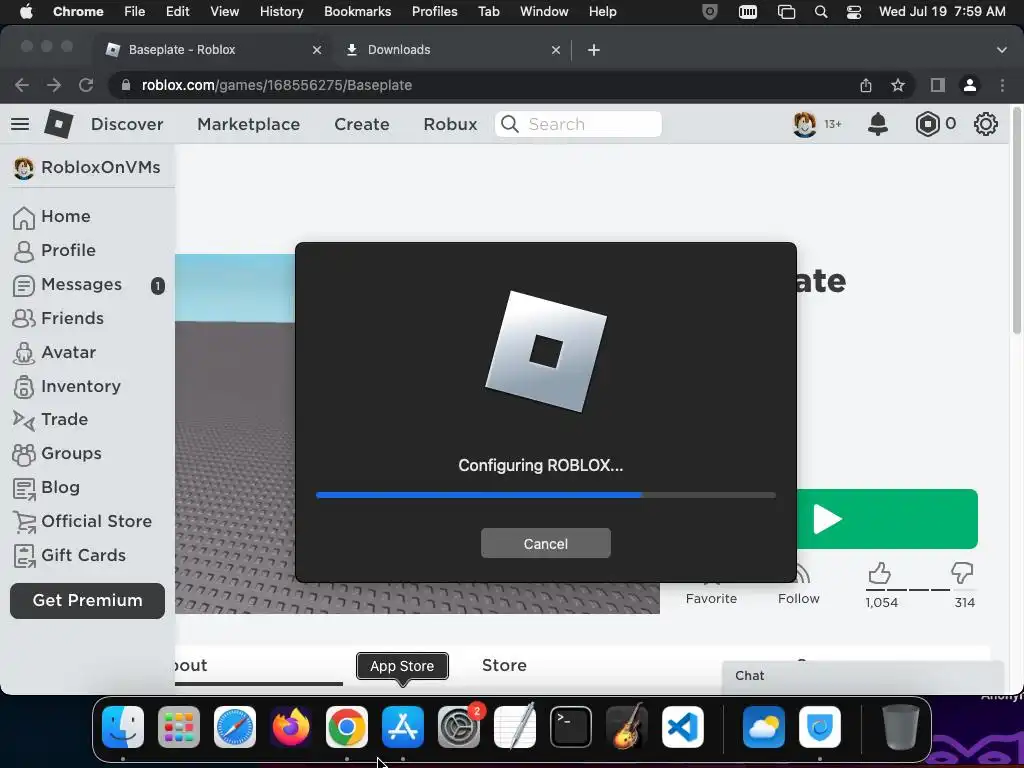Viewport: 1024px width, 768px height.
Task: Open the Chrome profile icon
Action: coord(970,85)
